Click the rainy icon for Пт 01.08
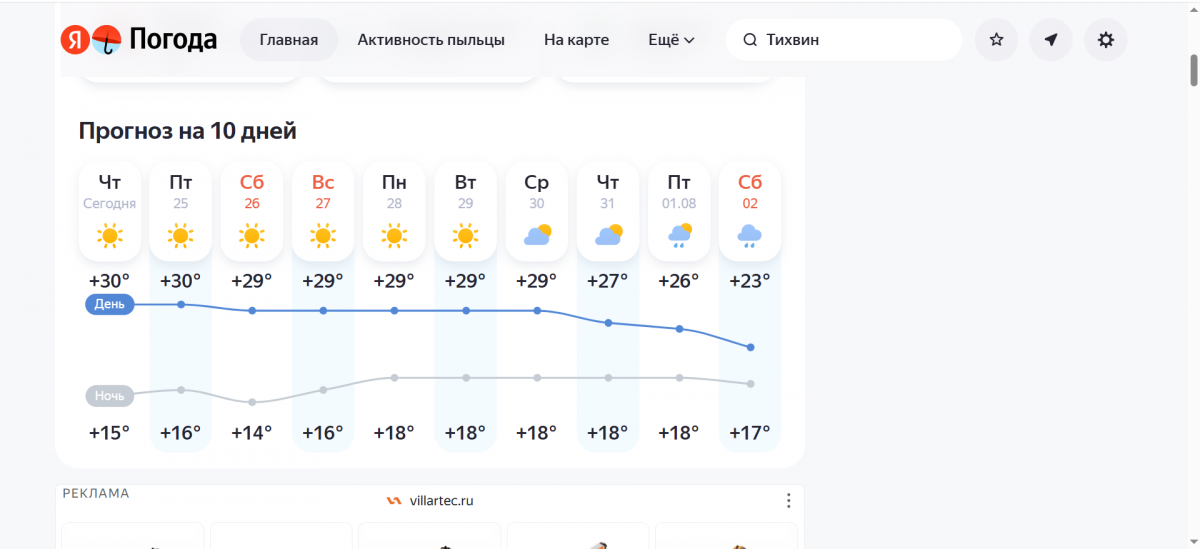Screen dimensions: 1200x549 [679, 236]
